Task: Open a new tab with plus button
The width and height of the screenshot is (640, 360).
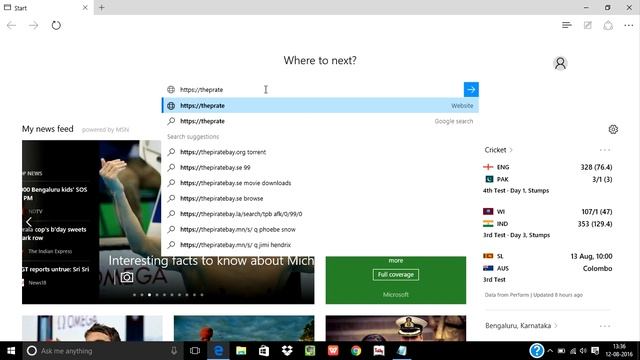Action: tap(102, 7)
